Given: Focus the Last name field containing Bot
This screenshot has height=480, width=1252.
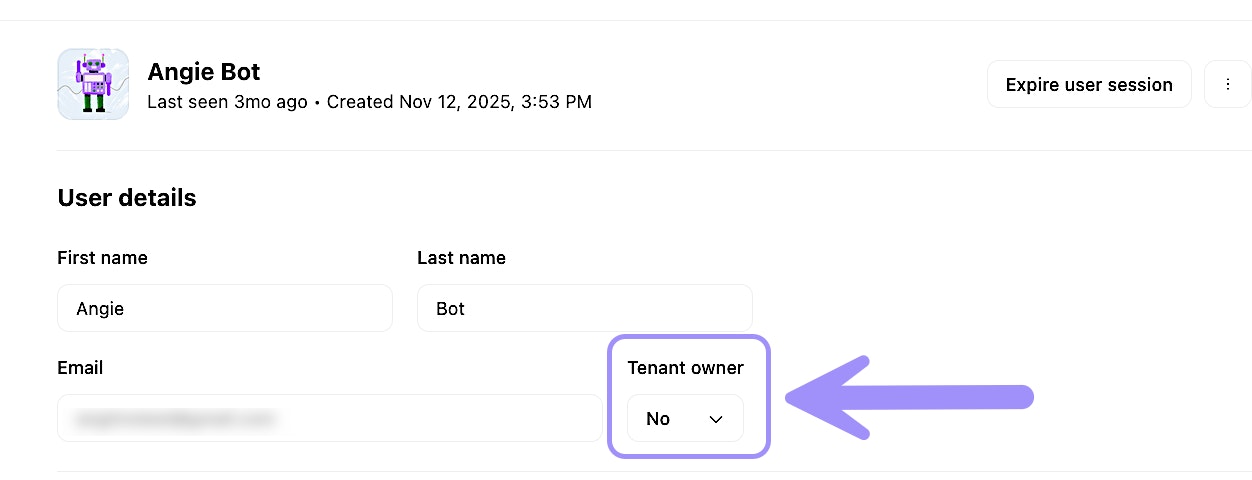Looking at the screenshot, I should [584, 308].
